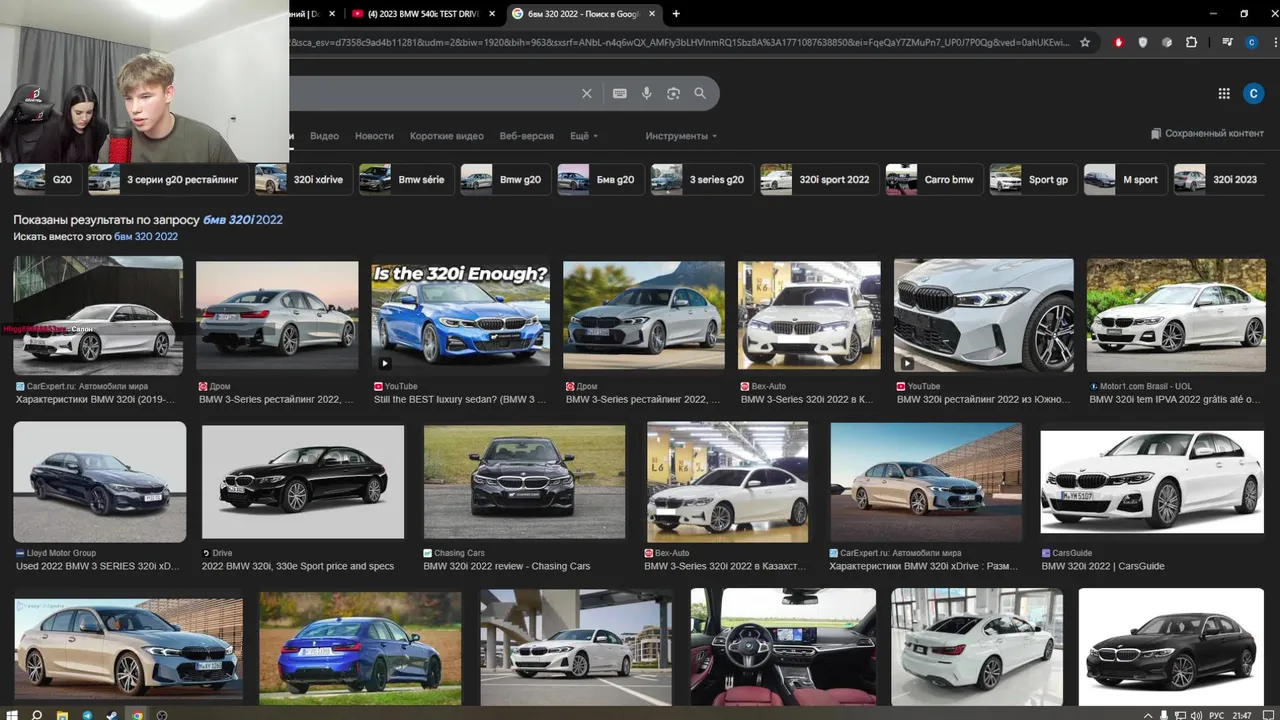
Task: Click the browser address bar URL
Action: (x=680, y=42)
